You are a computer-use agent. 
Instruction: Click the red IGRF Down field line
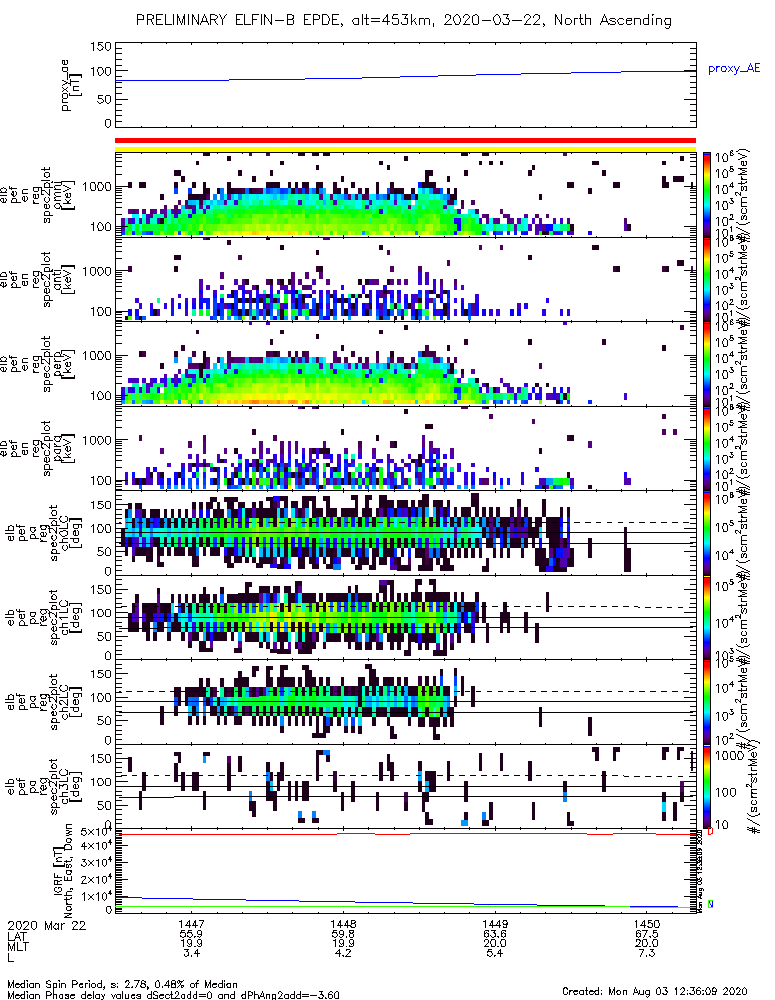(x=405, y=834)
